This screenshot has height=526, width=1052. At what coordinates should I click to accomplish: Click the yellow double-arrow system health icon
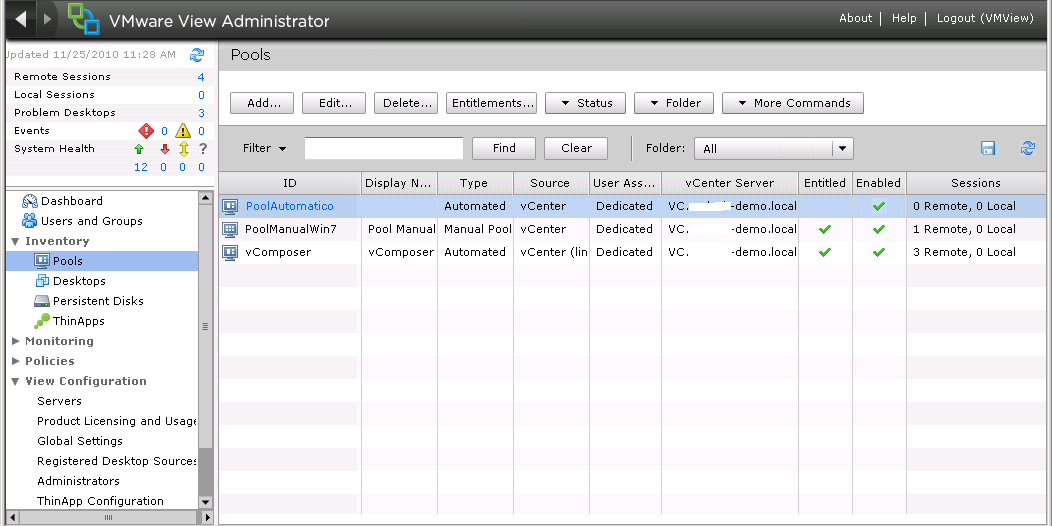tap(183, 149)
